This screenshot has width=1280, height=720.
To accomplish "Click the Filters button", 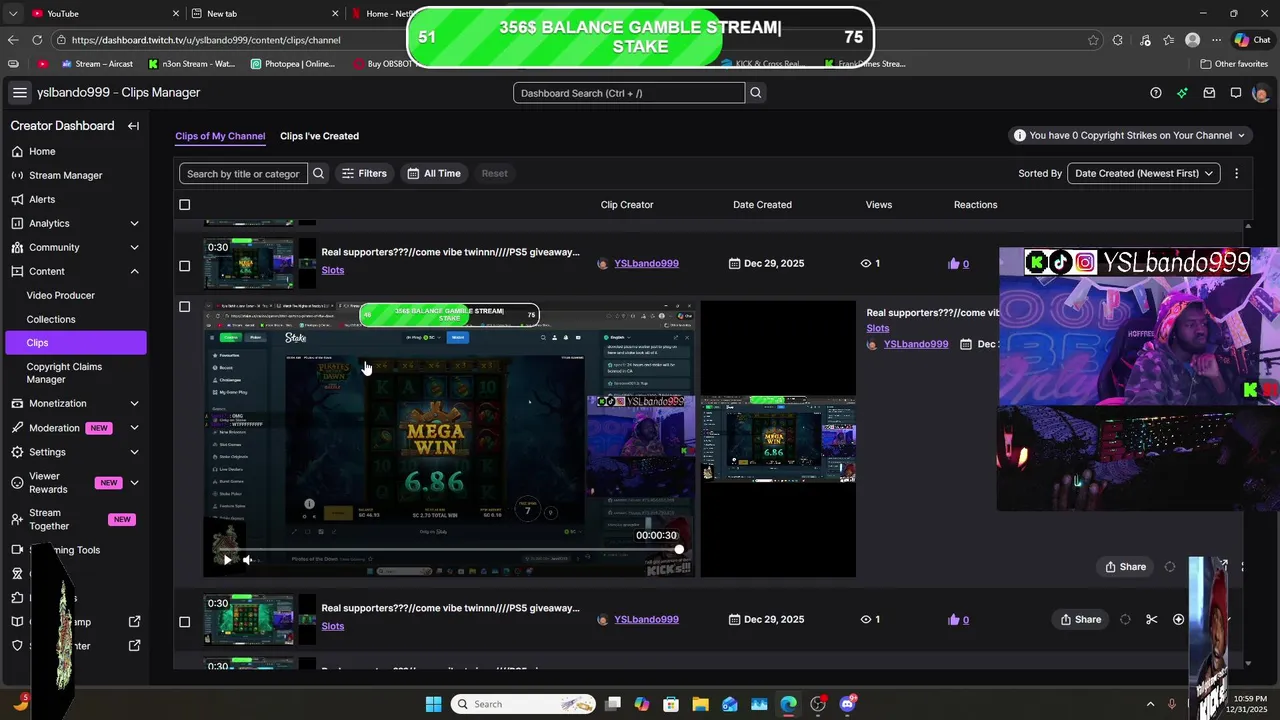I will (364, 173).
